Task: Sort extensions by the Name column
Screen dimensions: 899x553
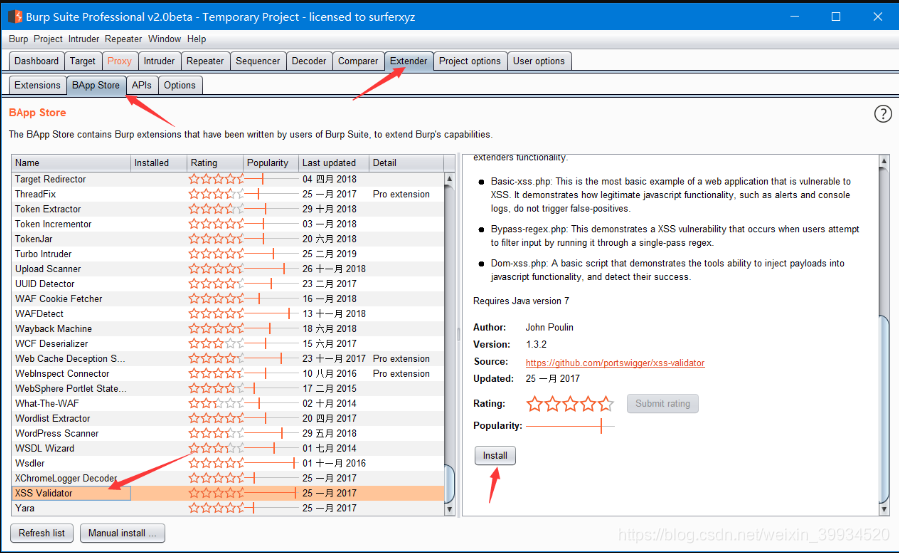Action: [x=71, y=163]
